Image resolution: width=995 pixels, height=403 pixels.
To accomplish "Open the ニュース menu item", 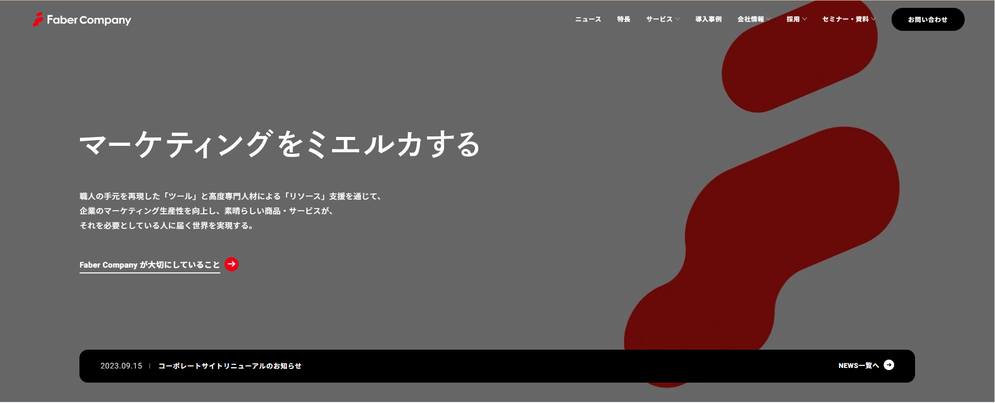I will 588,19.
